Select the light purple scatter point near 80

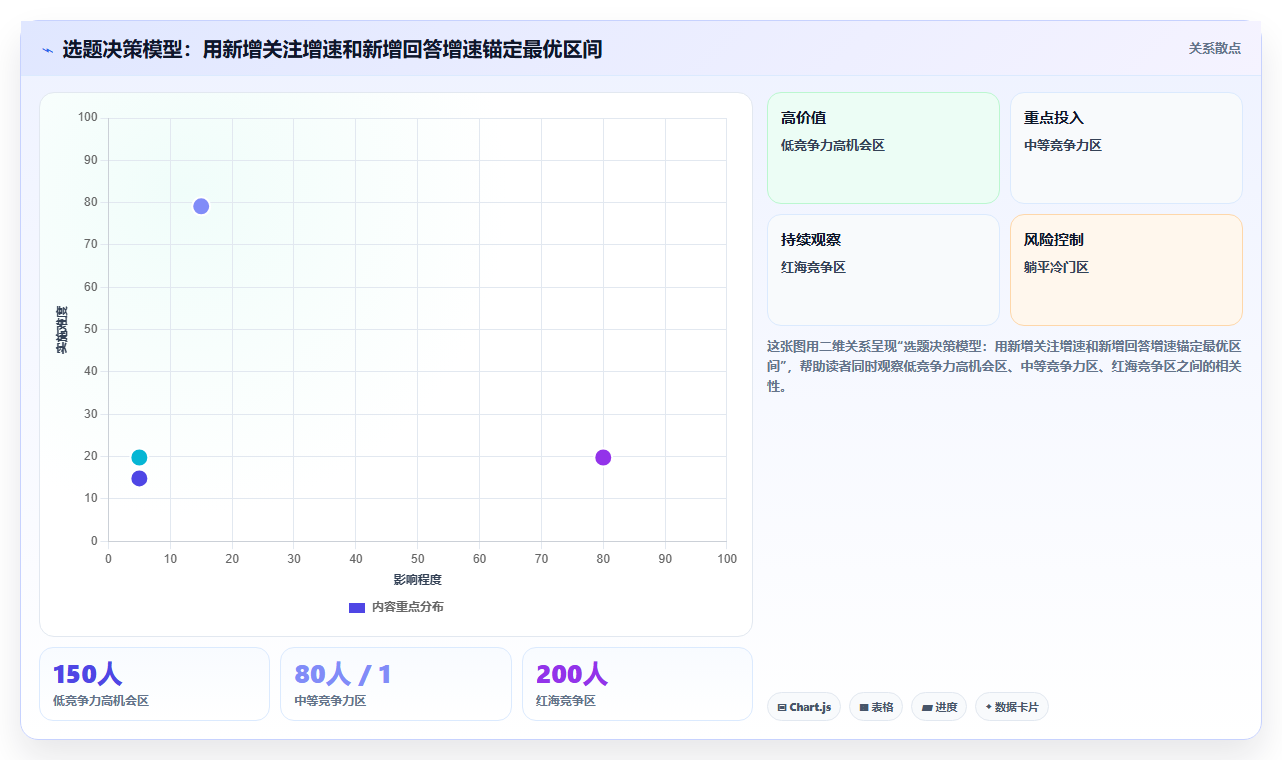coord(201,206)
